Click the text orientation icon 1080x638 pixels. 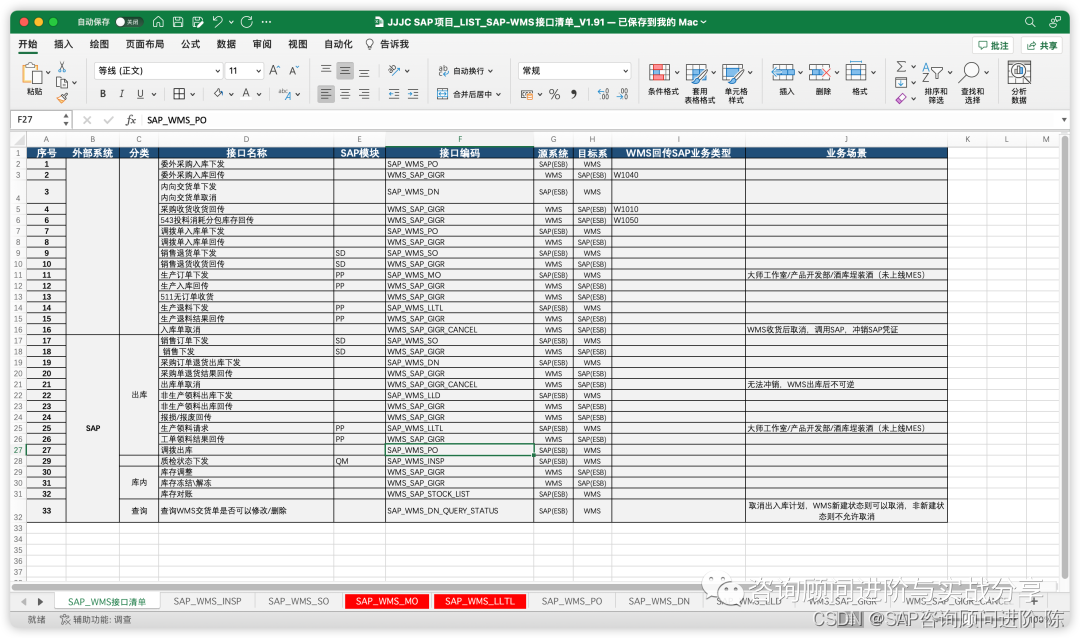tap(394, 70)
